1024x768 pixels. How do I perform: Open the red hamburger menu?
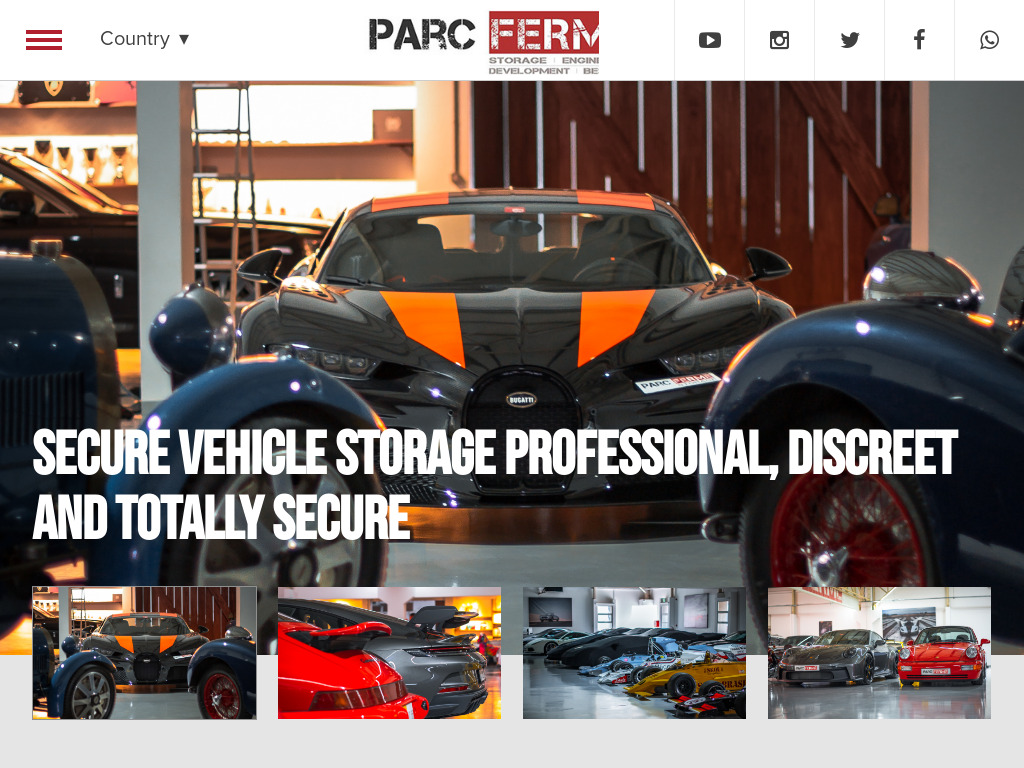coord(44,40)
